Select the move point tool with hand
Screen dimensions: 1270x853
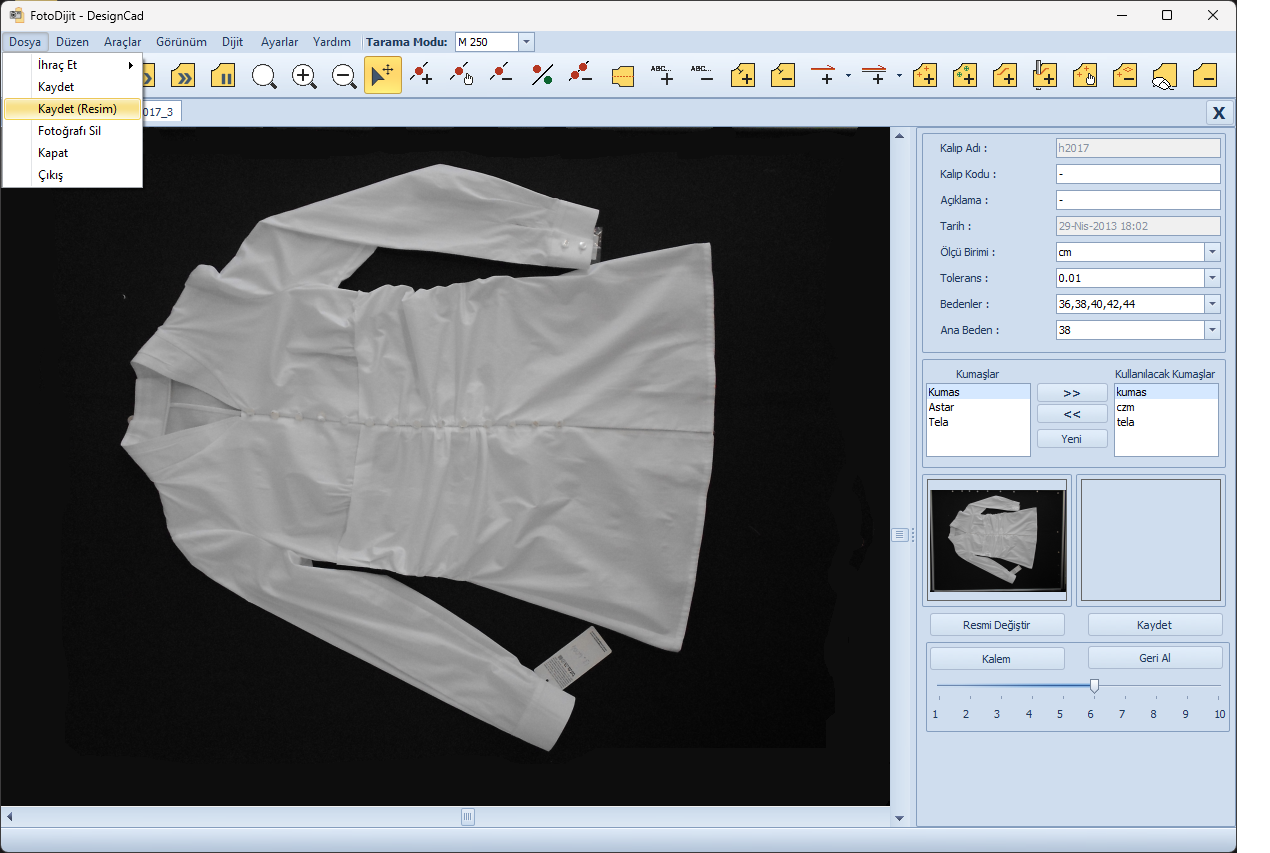tap(462, 76)
